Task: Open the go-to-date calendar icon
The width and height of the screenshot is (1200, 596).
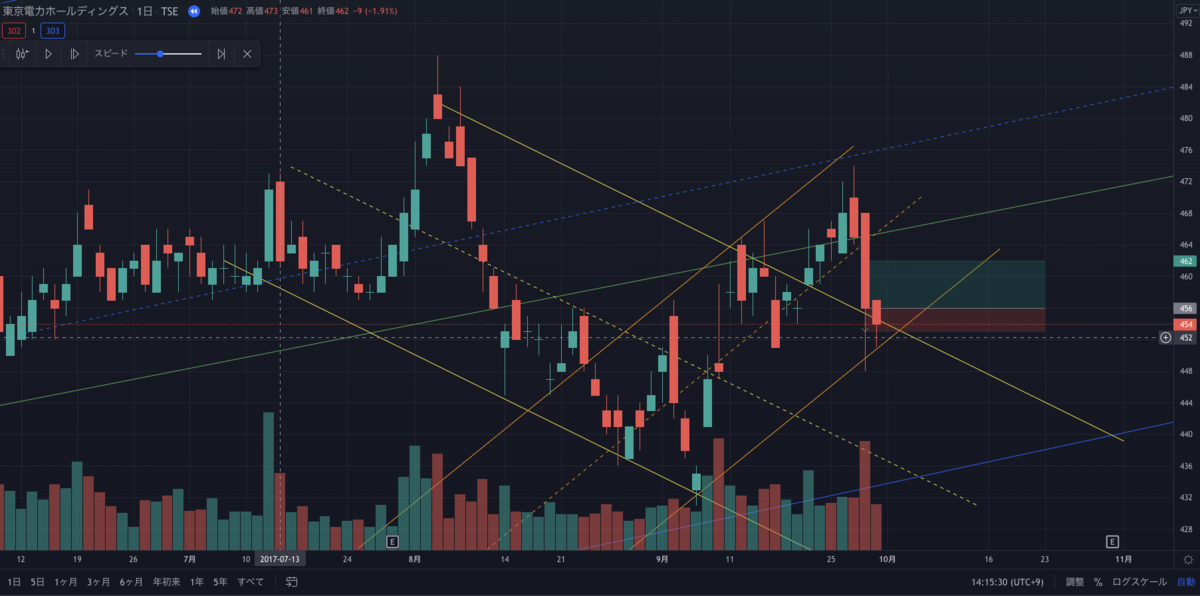Action: point(292,582)
